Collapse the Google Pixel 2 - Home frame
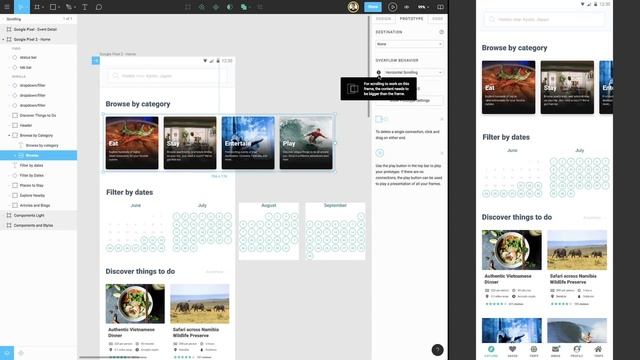Image resolution: width=640 pixels, height=360 pixels. 3,40
